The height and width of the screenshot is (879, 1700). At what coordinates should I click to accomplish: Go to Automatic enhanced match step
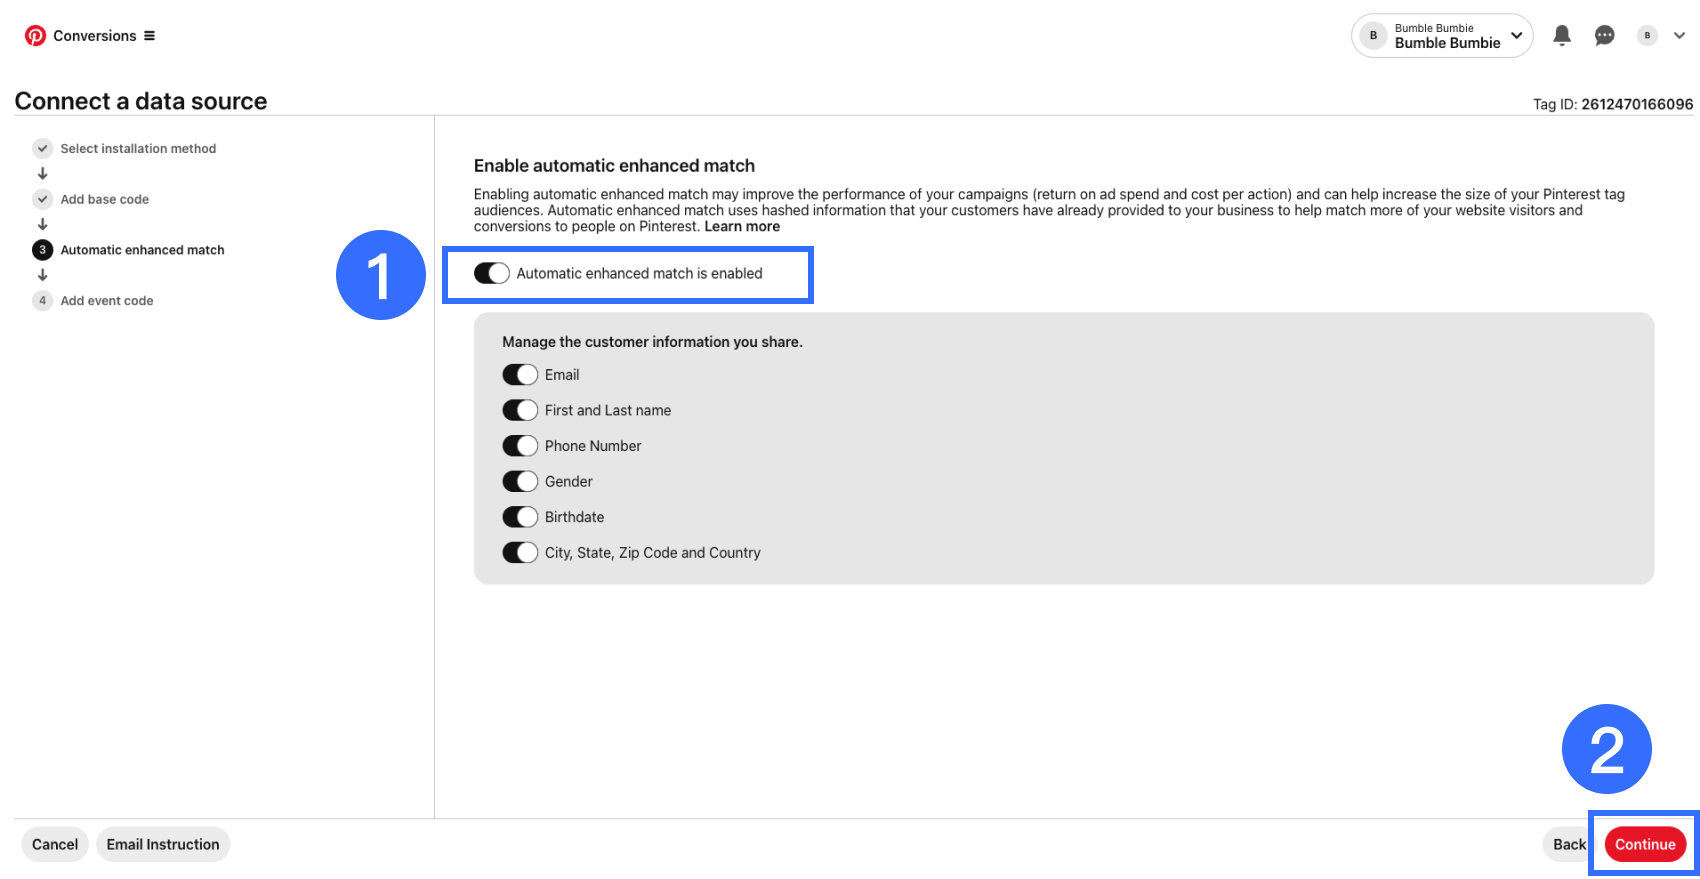142,250
